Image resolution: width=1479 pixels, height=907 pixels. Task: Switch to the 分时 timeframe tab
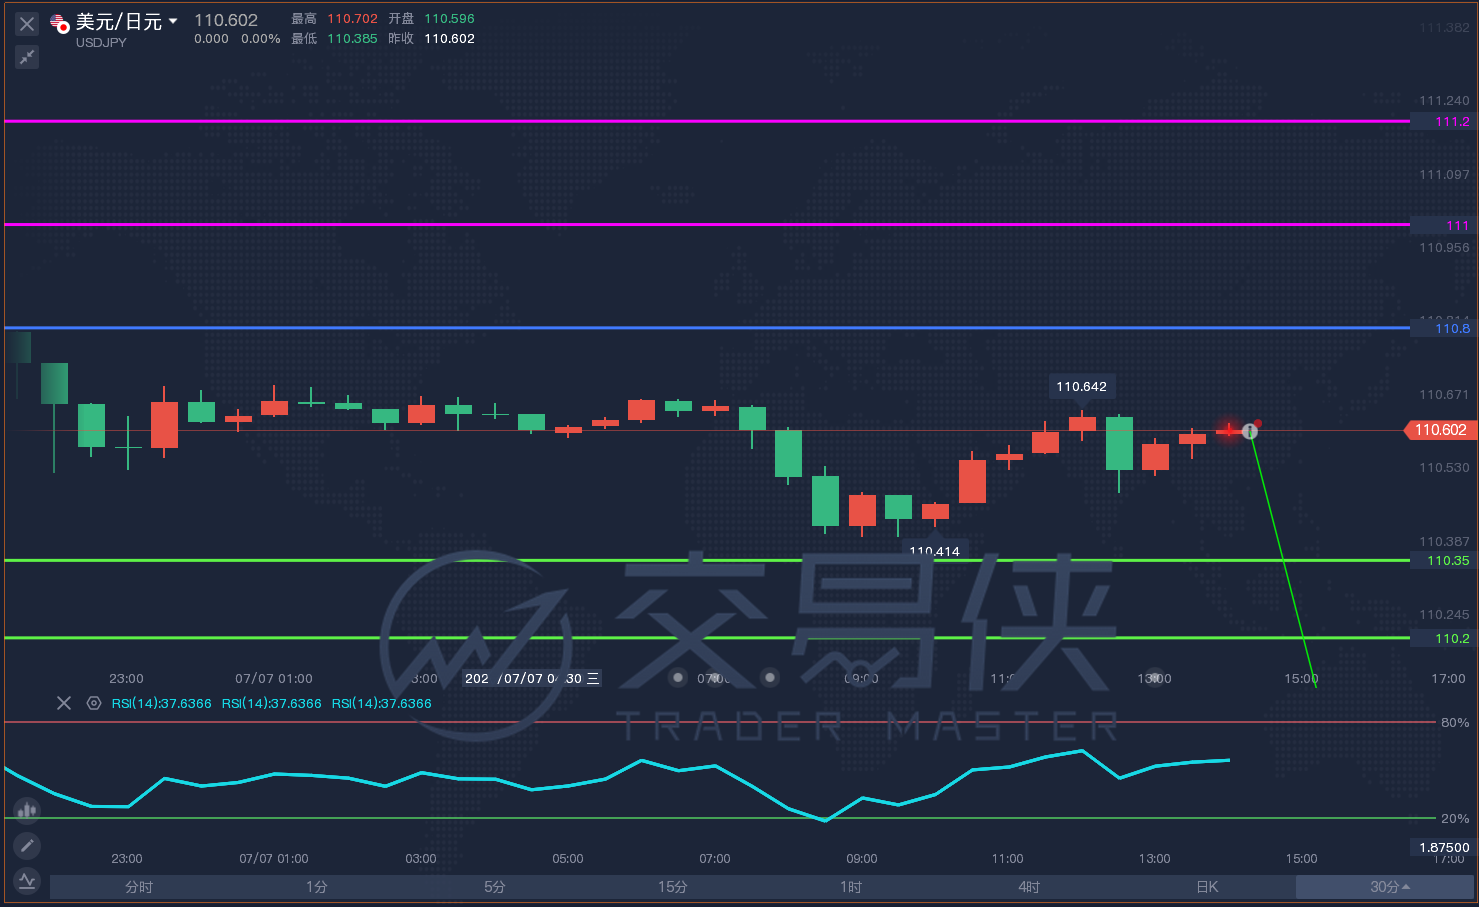coord(139,887)
